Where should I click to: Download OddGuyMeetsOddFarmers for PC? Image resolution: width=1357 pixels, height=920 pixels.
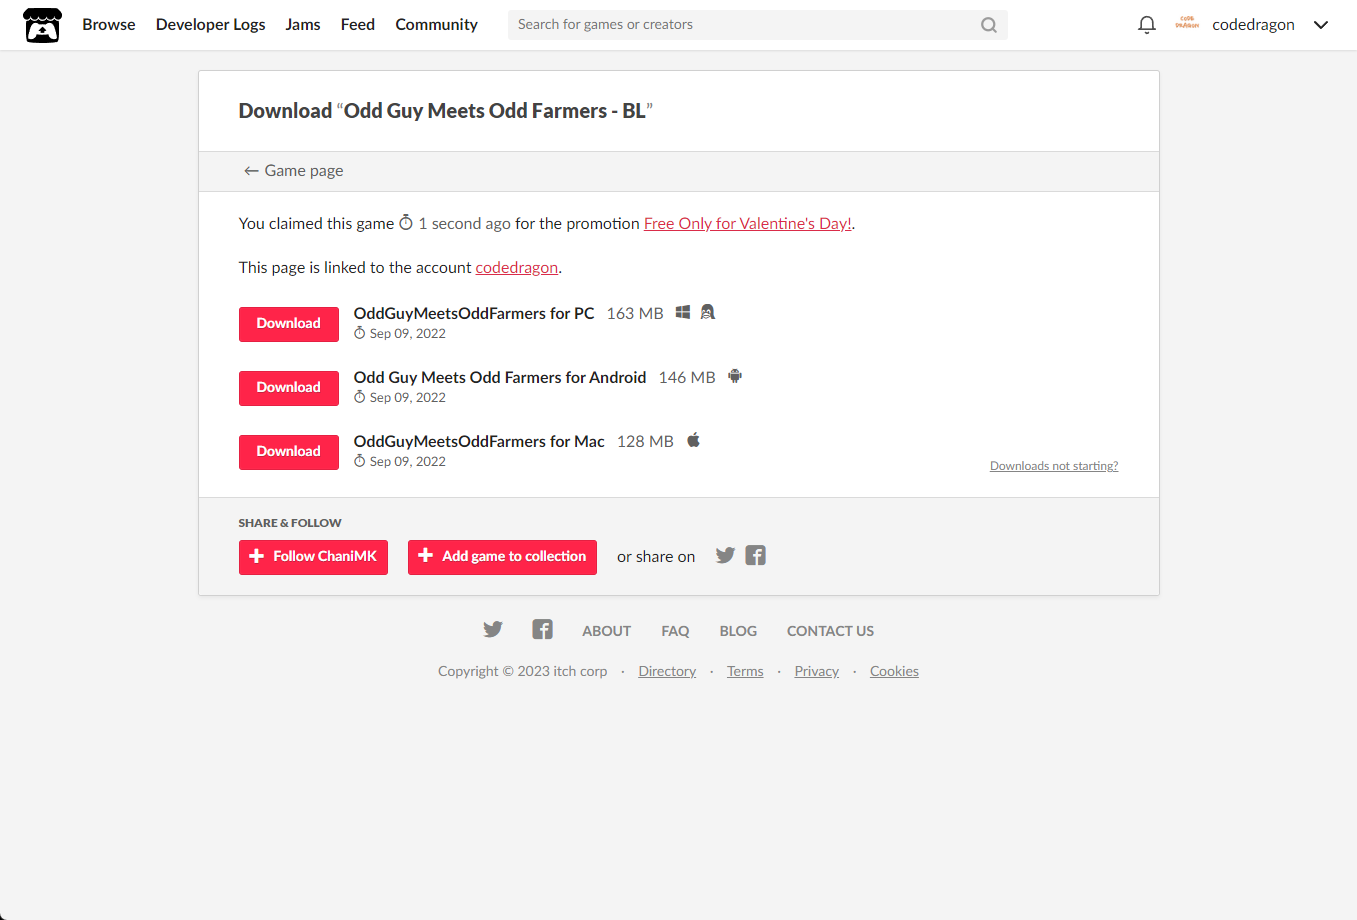point(289,324)
